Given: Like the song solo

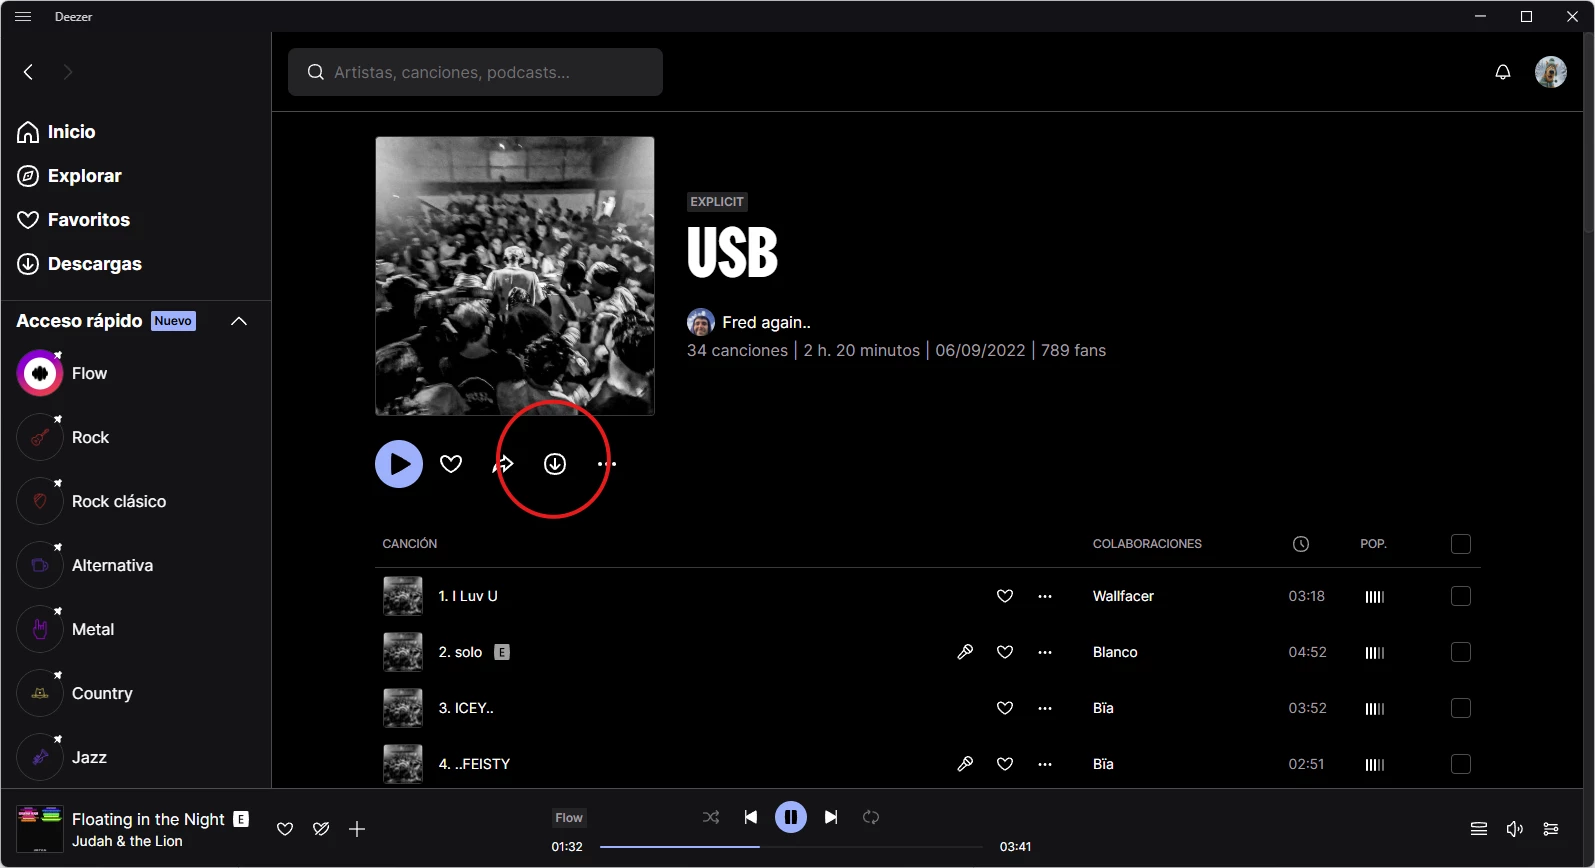Looking at the screenshot, I should click(x=1005, y=652).
